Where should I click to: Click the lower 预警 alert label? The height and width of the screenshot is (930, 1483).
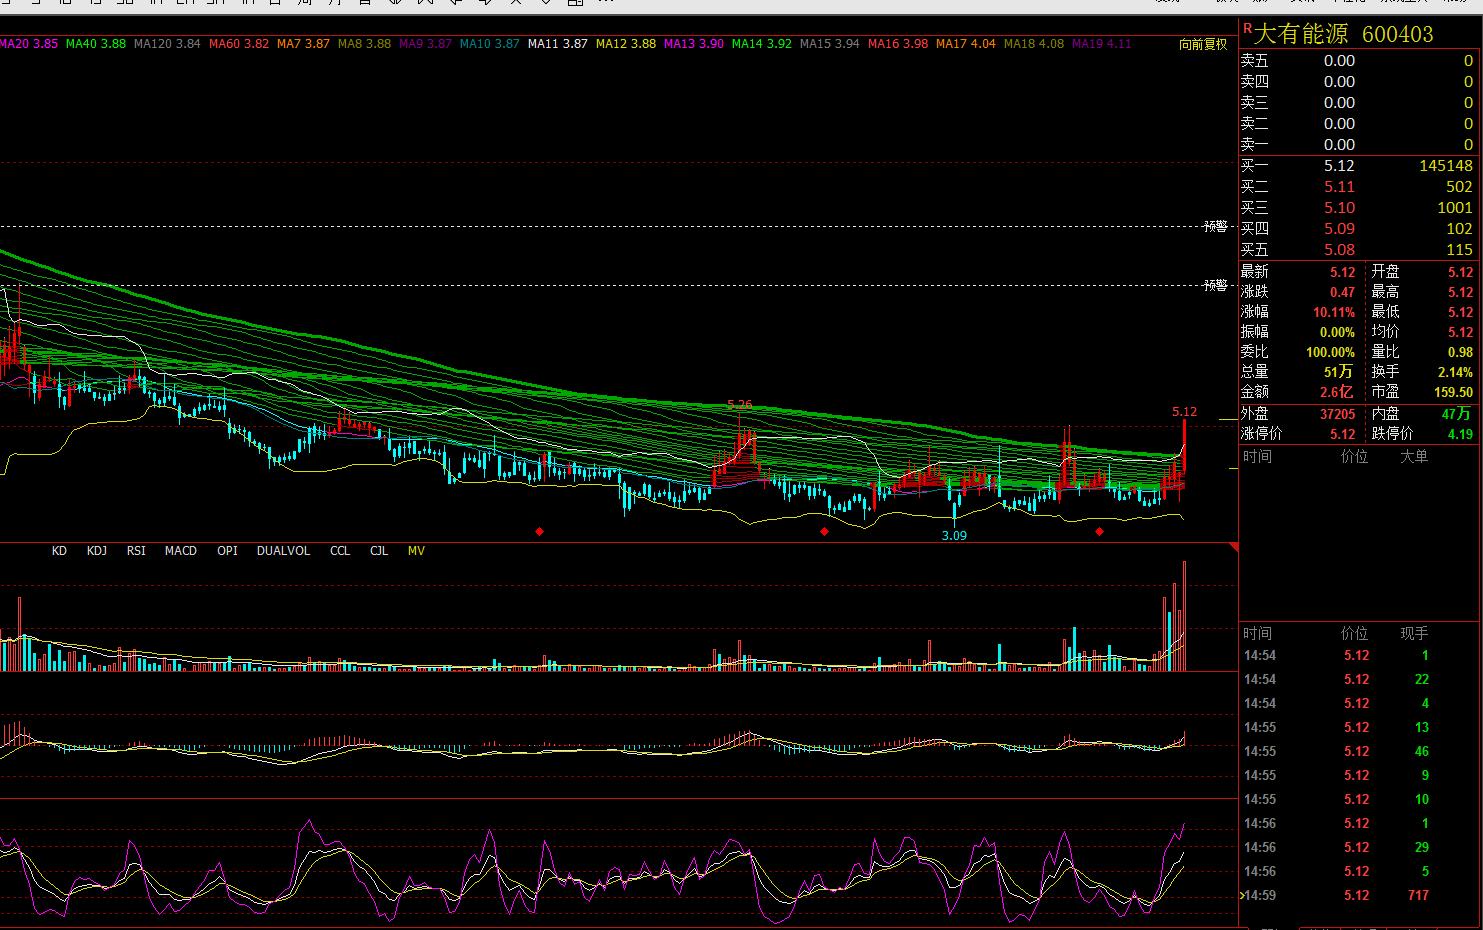(x=1215, y=285)
